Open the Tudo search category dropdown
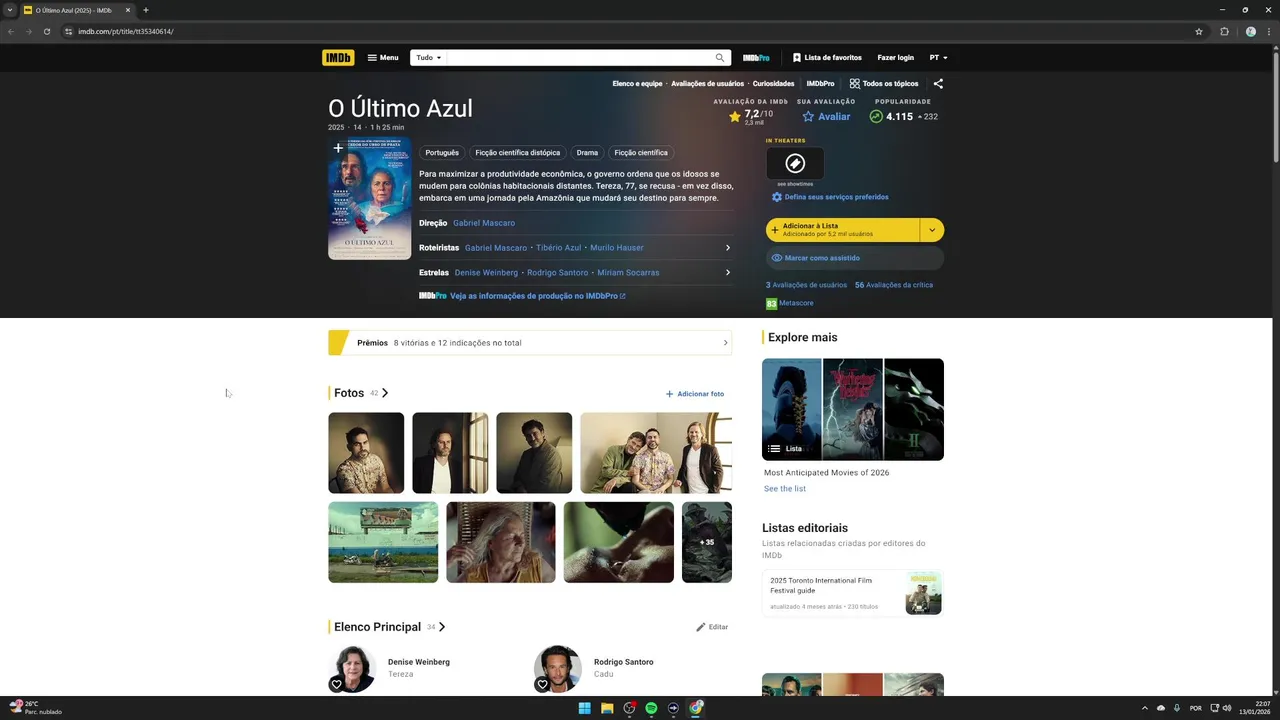Screen dimensions: 1280x720 click(428, 58)
